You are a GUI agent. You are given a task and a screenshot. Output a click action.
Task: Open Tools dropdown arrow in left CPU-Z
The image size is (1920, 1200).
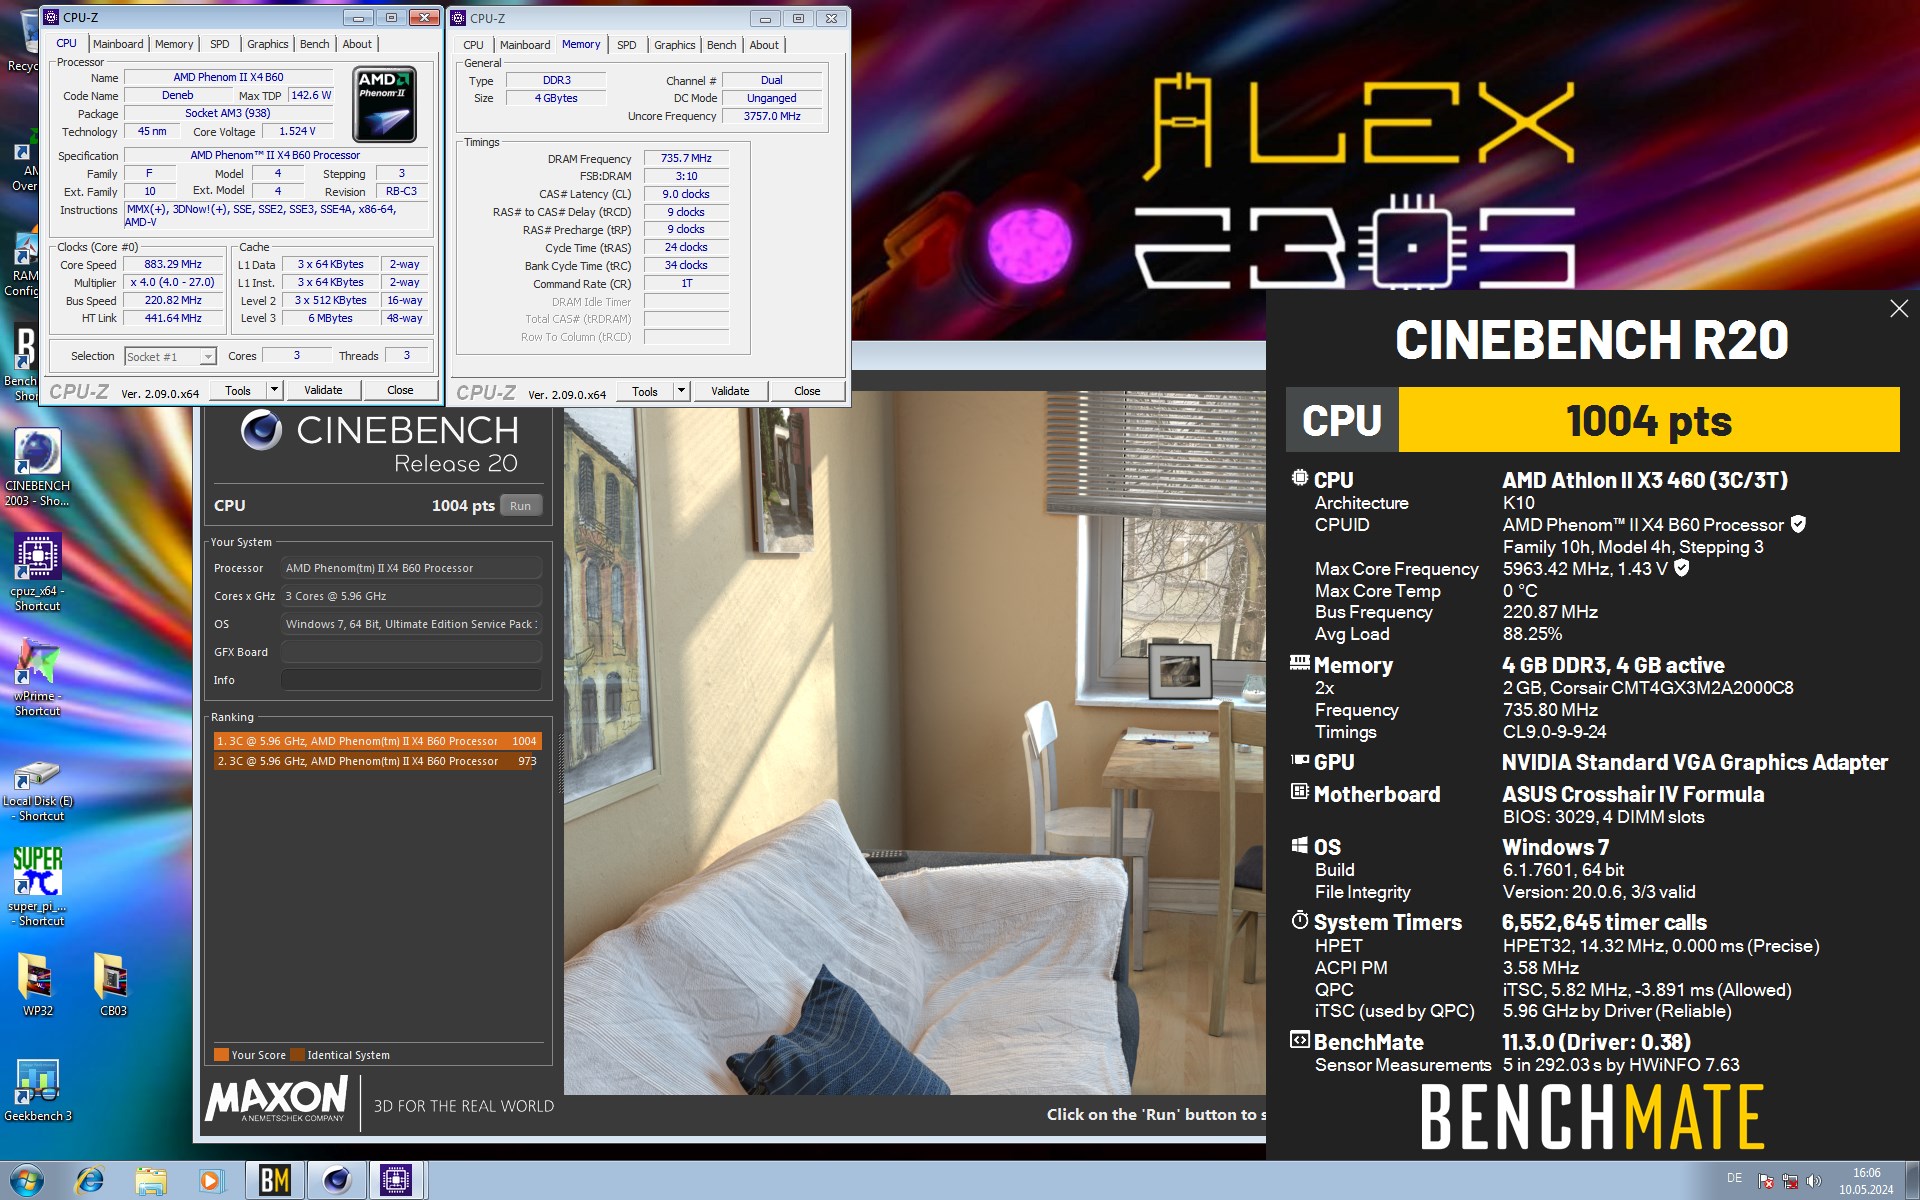point(275,390)
